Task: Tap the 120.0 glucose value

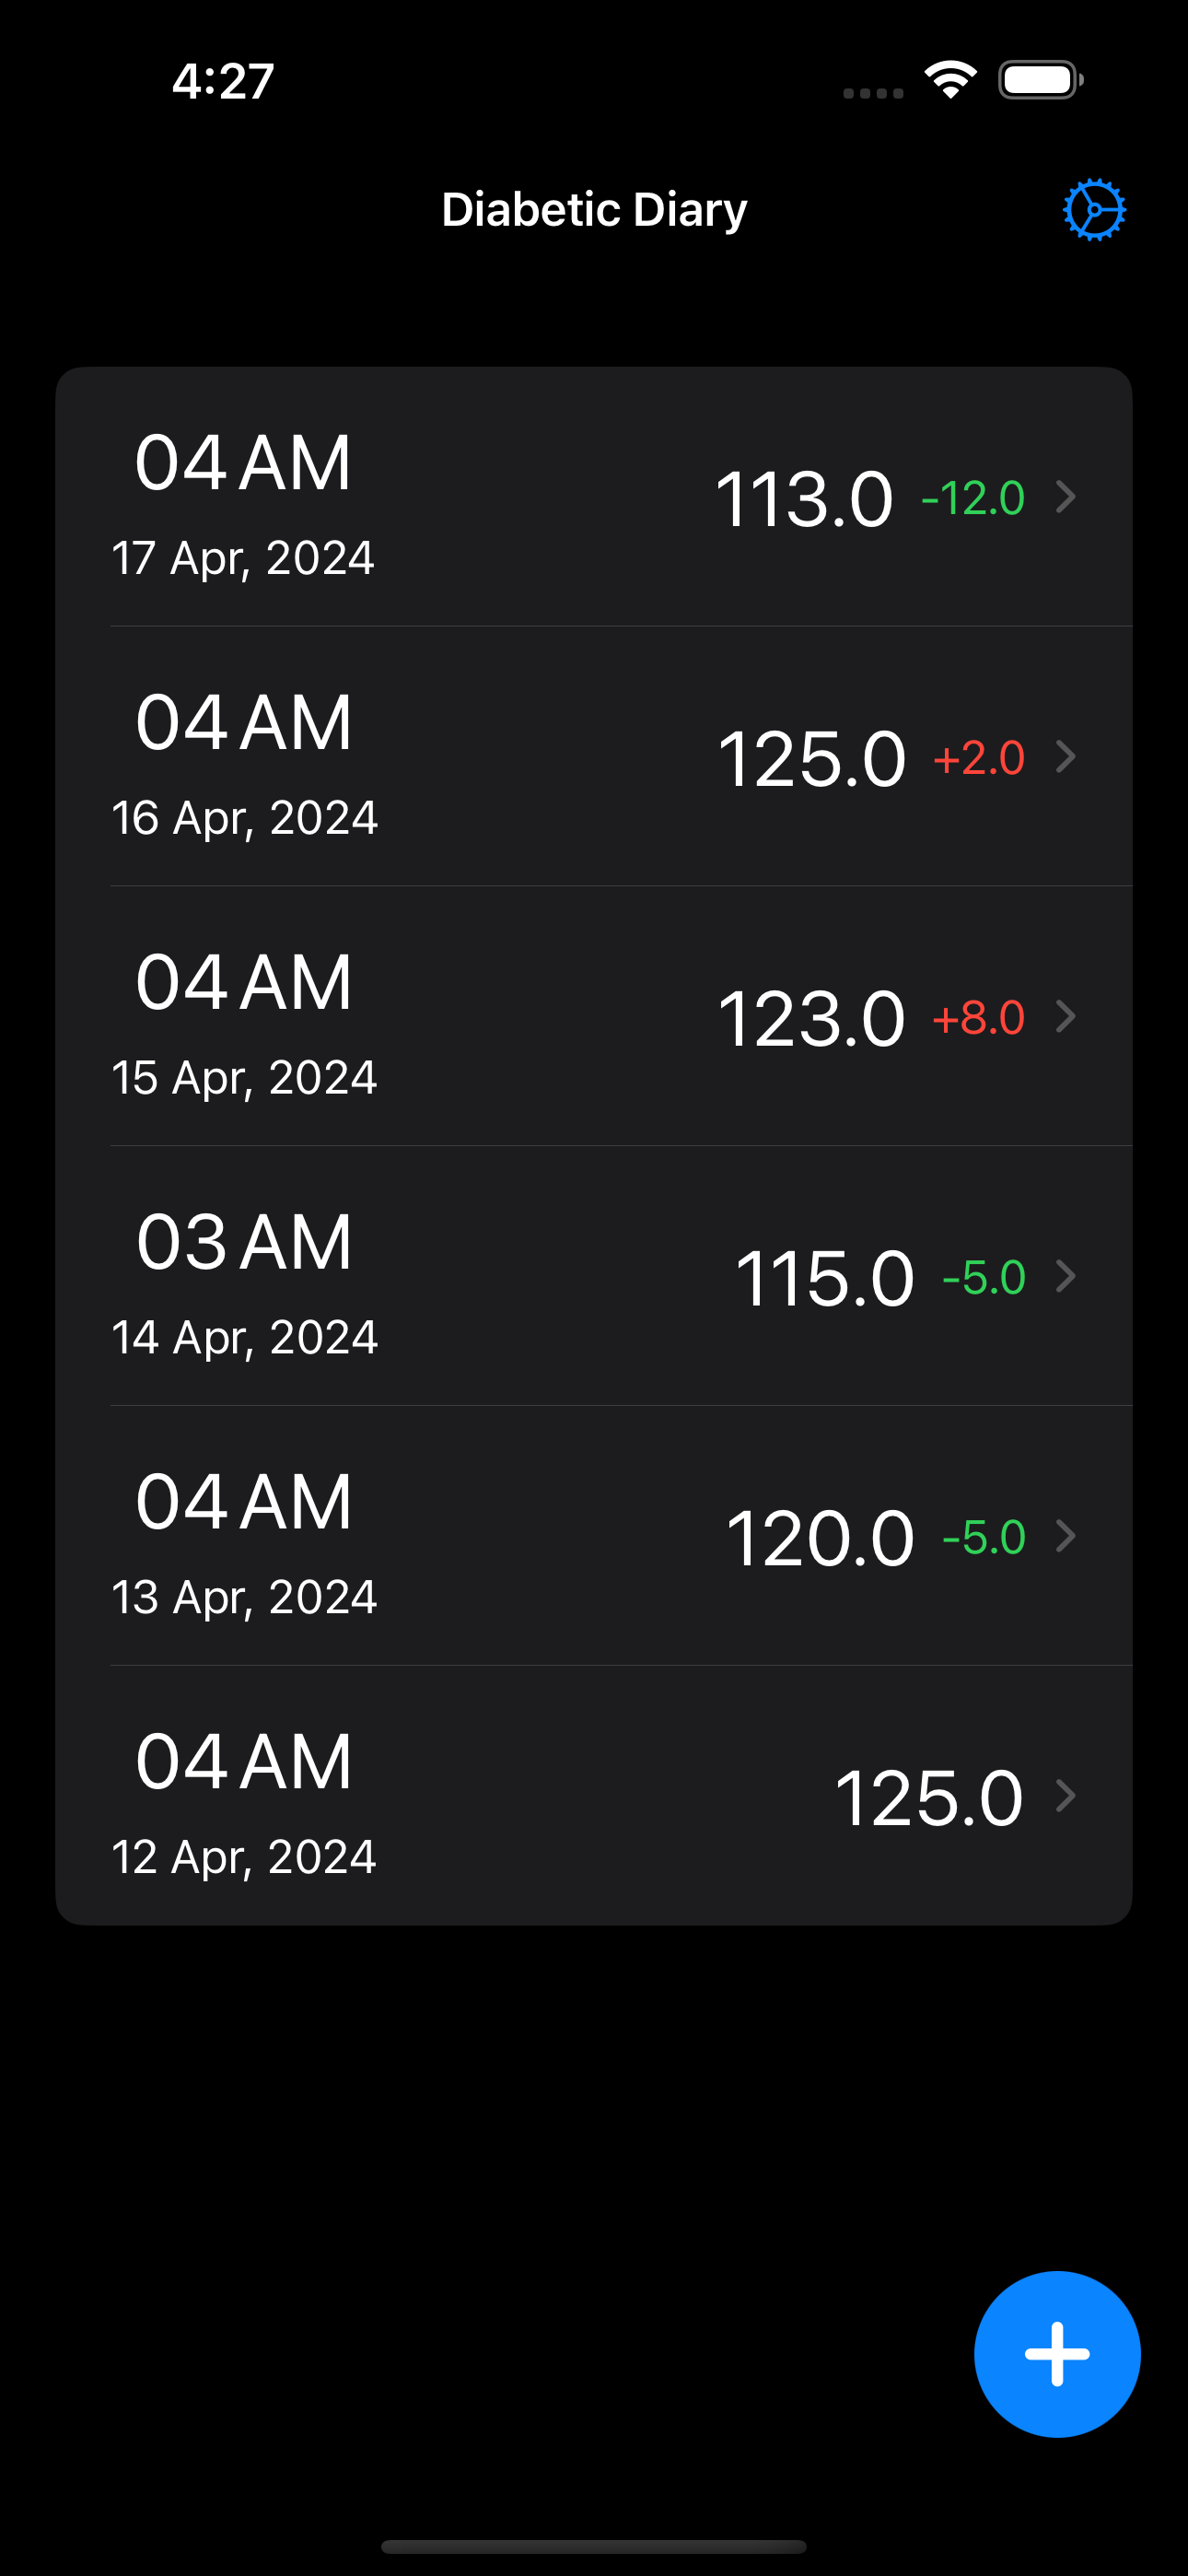Action: click(x=819, y=1539)
